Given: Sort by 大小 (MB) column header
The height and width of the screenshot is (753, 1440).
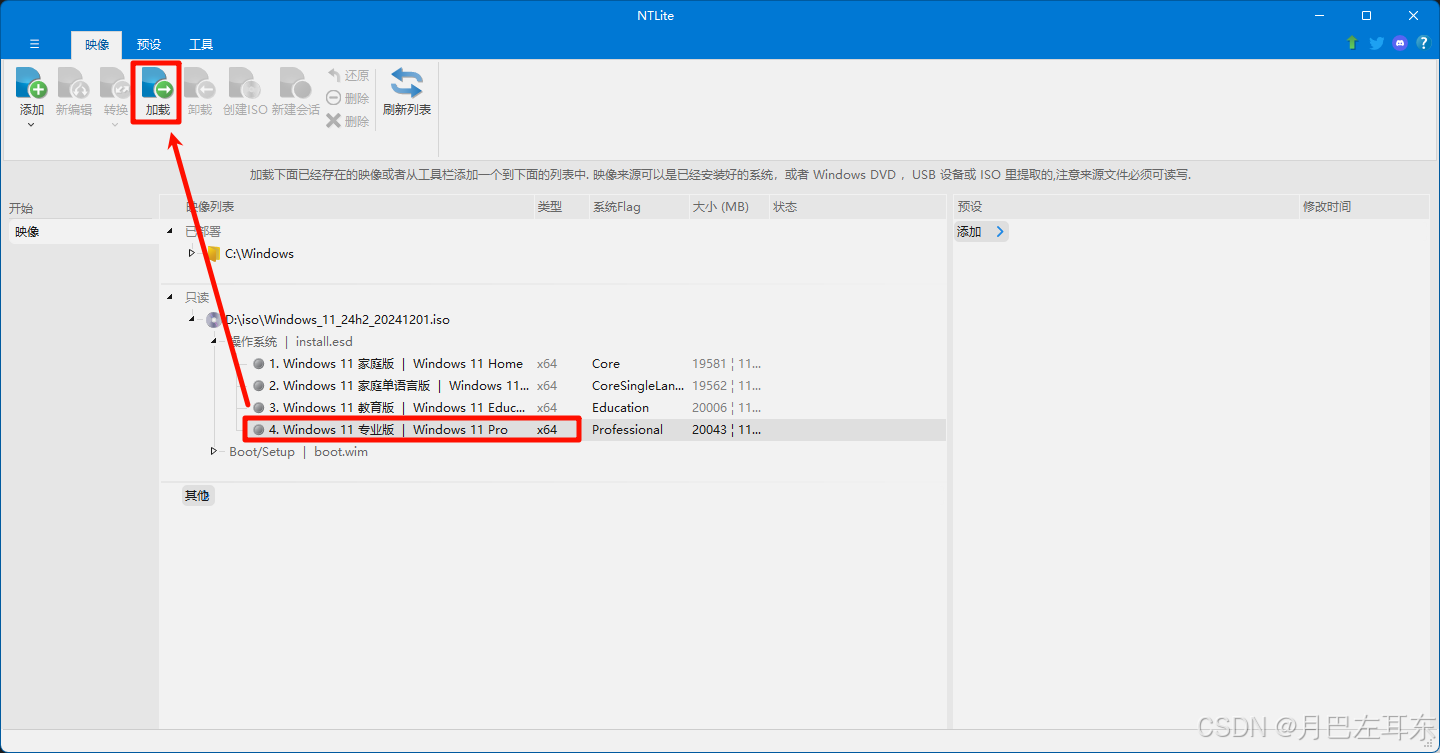Looking at the screenshot, I should point(720,207).
